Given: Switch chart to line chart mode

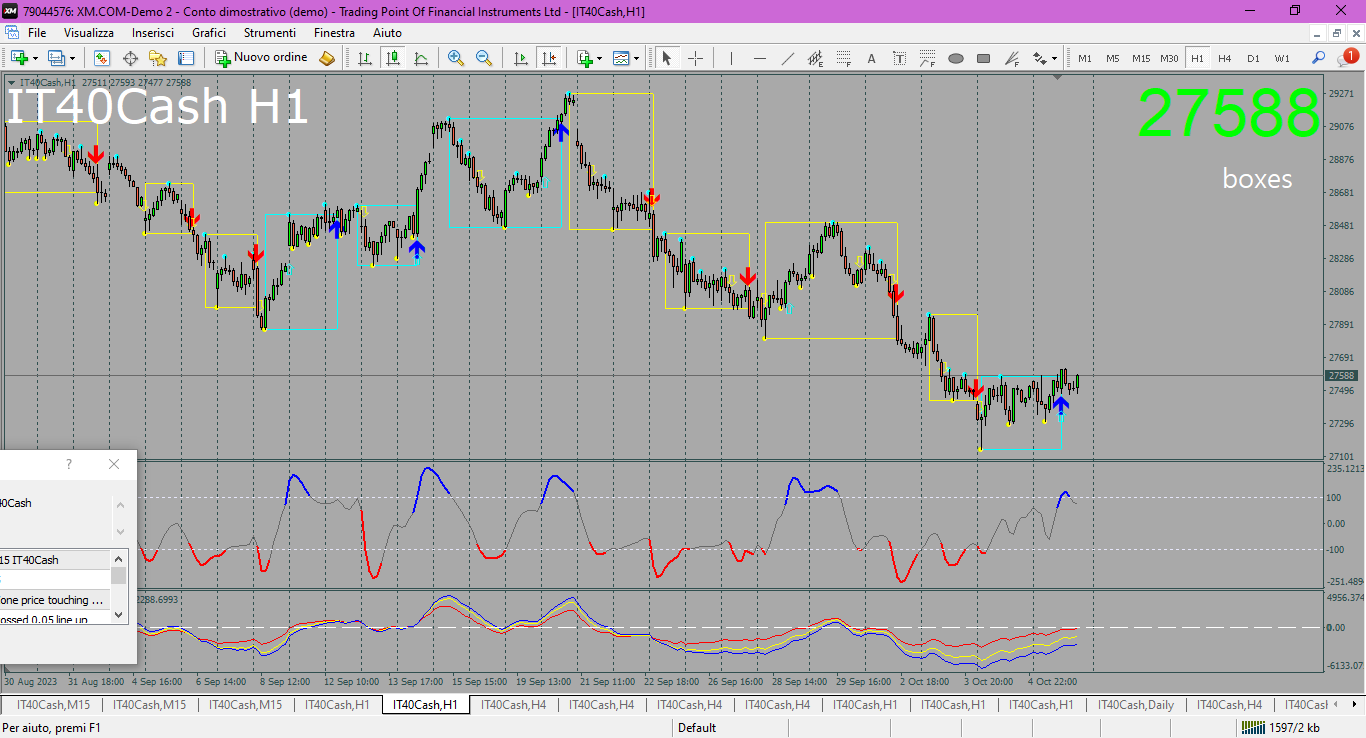Looking at the screenshot, I should pyautogui.click(x=421, y=58).
